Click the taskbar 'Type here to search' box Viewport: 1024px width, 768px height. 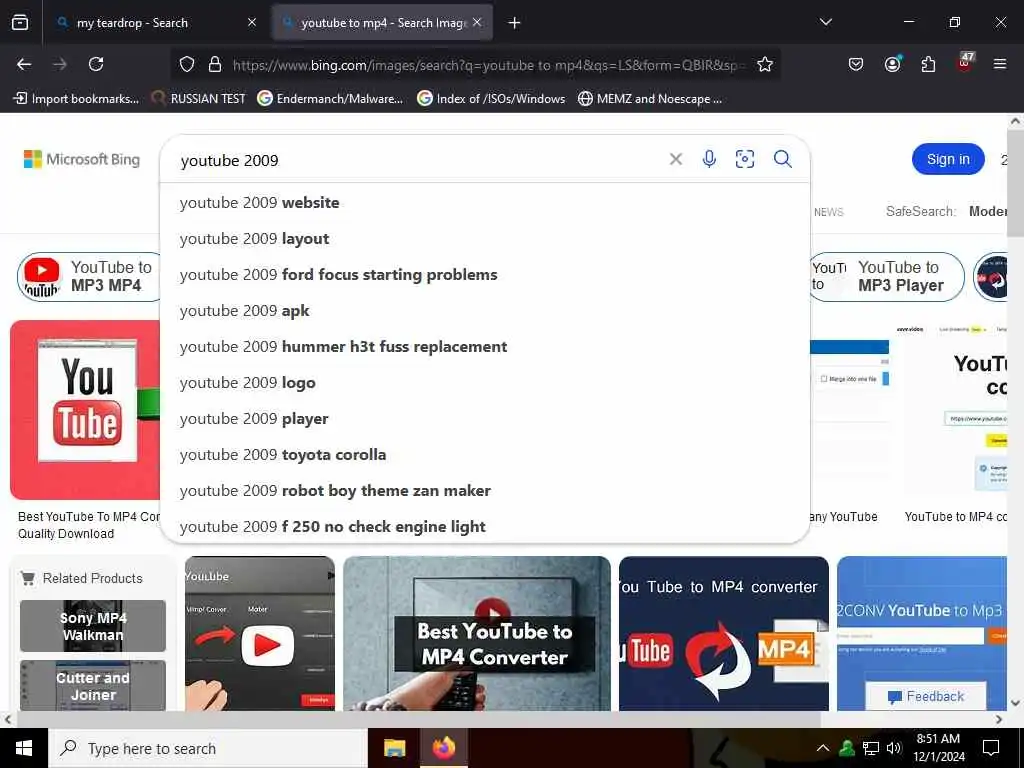click(208, 748)
